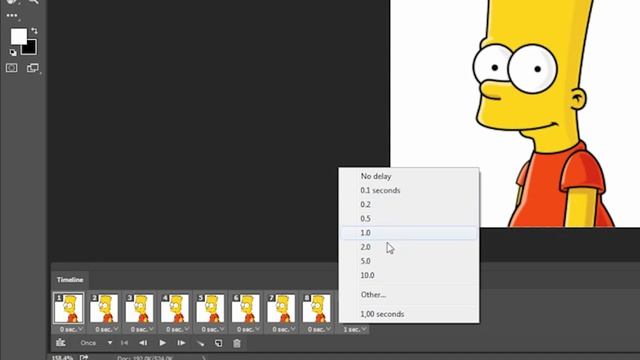640x360 pixels.
Task: Choose 1.0 delay option
Action: (x=409, y=233)
